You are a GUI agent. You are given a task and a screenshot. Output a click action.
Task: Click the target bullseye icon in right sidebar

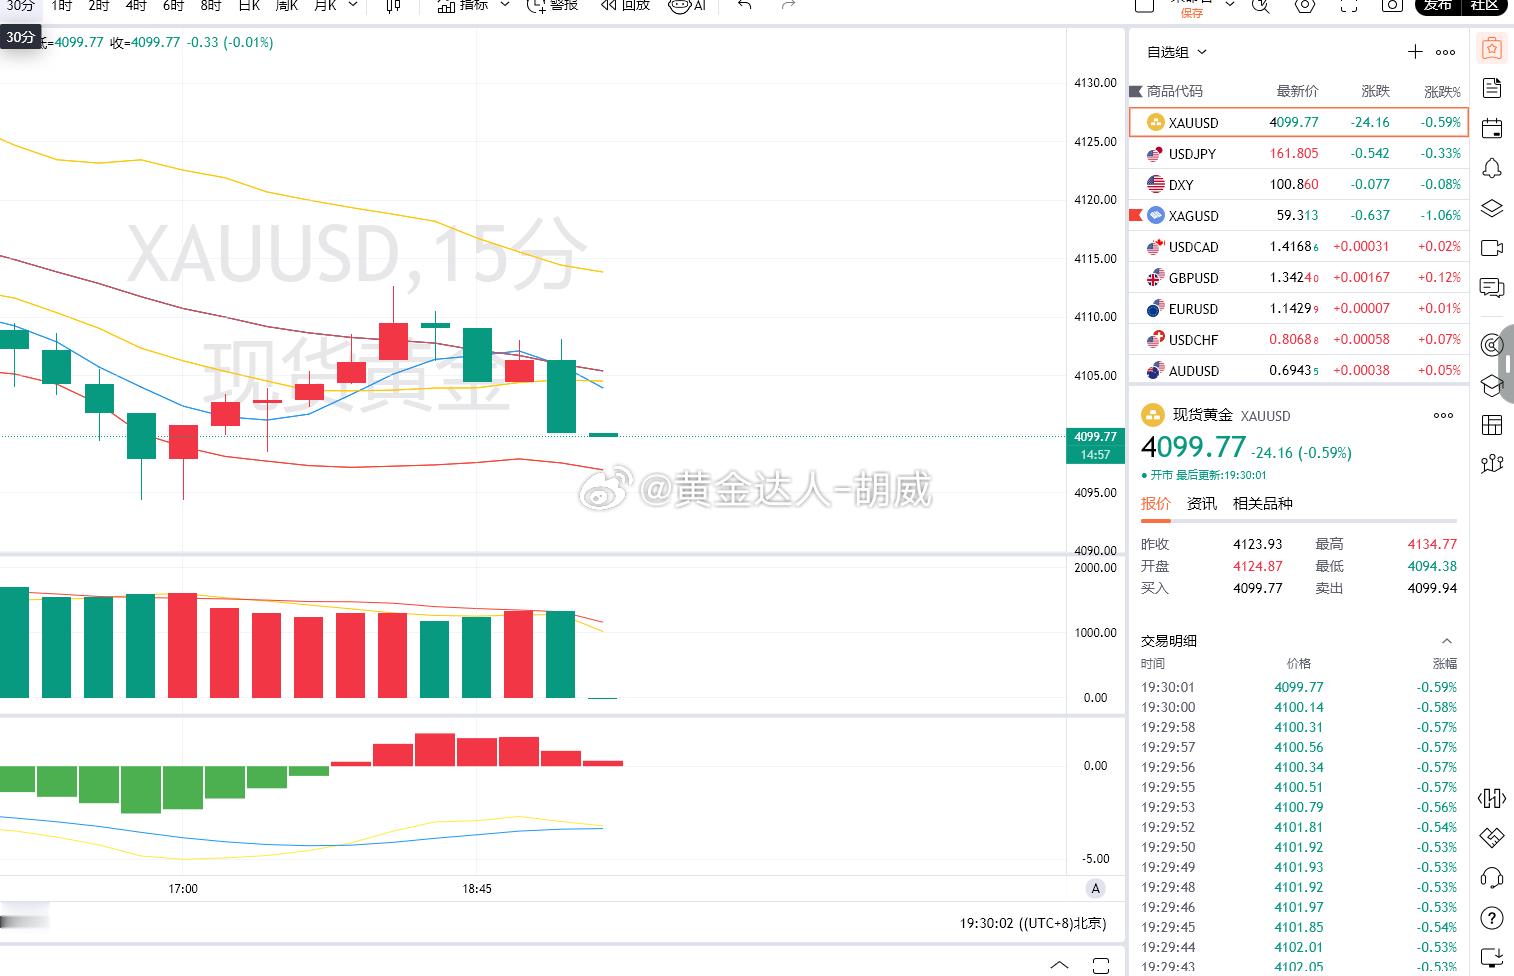[x=1491, y=345]
